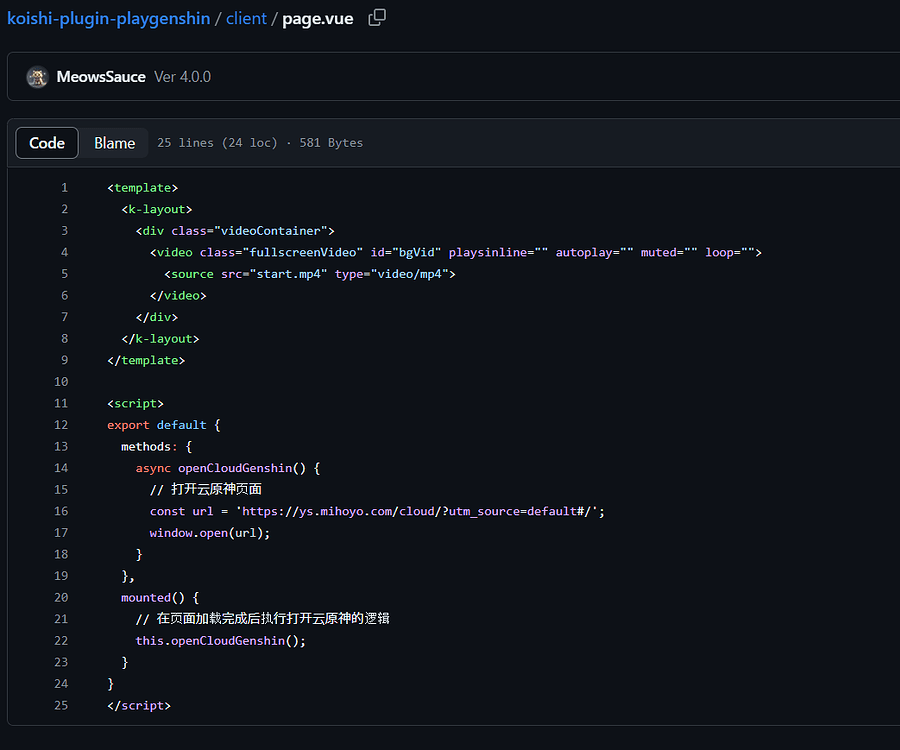Viewport: 900px width, 750px height.
Task: Click the this.openCloudGenshin() call line
Action: pos(220,641)
